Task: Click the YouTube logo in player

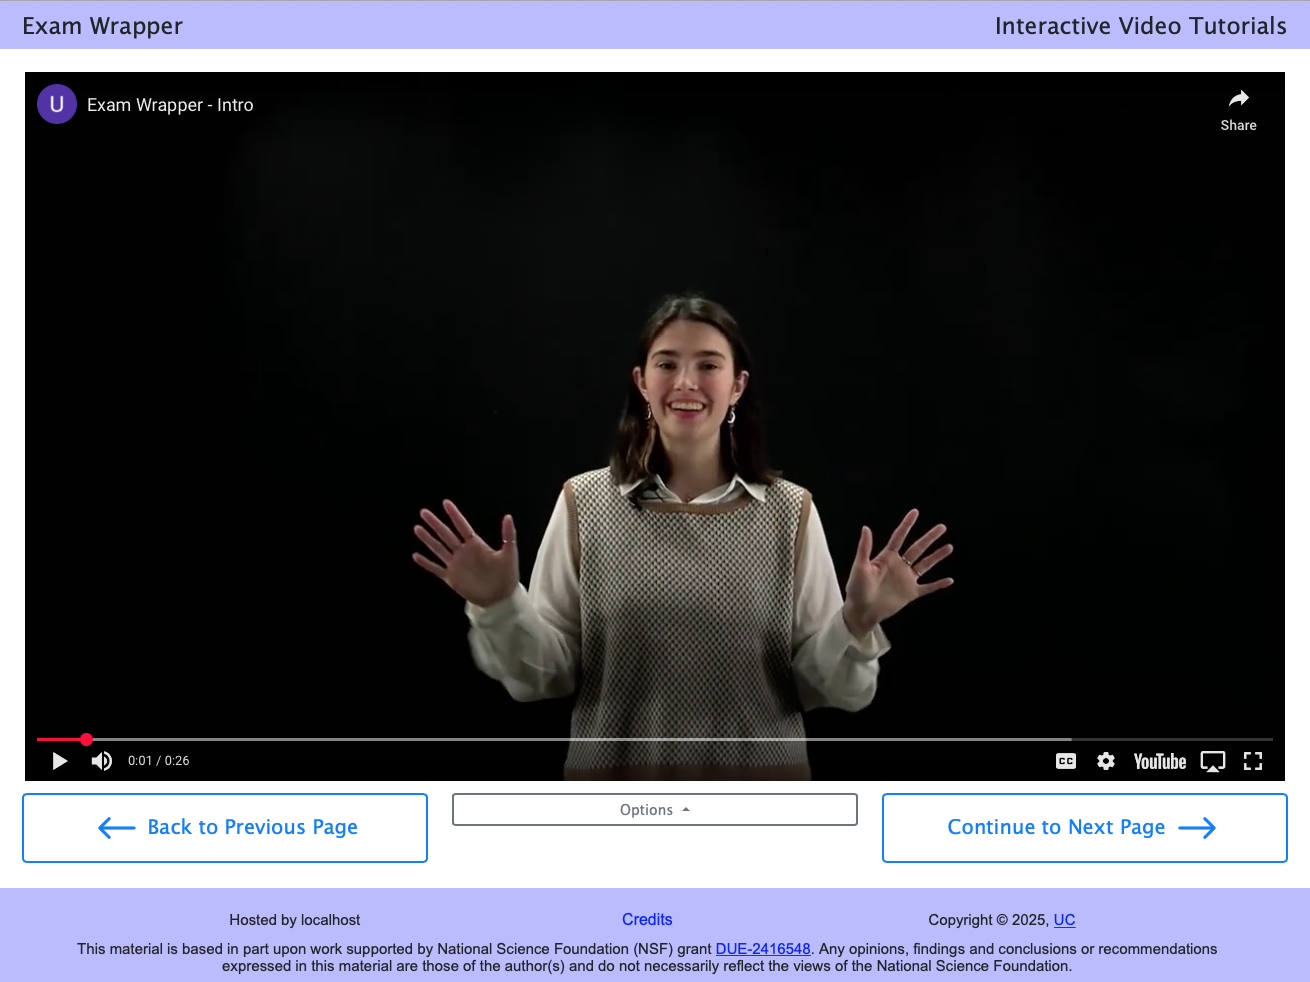Action: [x=1159, y=761]
